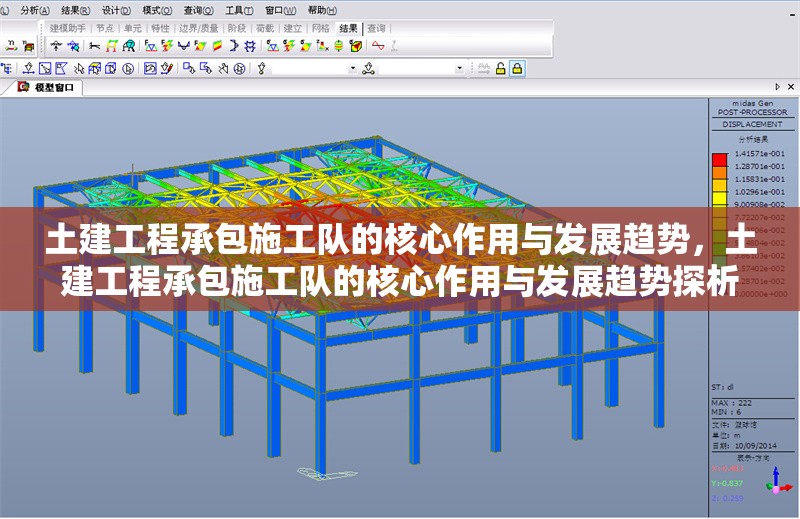Switch to the 建模助手 toolbar tab
The image size is (800, 519).
point(68,29)
